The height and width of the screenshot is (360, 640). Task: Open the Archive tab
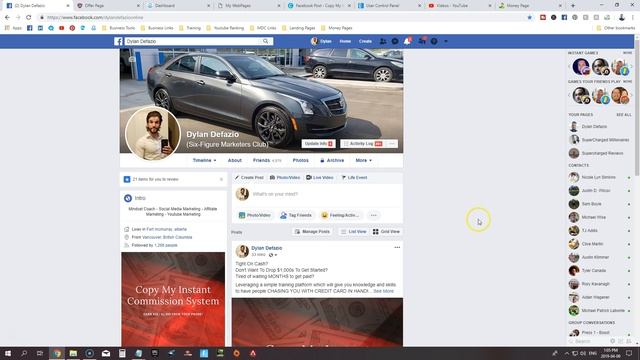tap(332, 160)
